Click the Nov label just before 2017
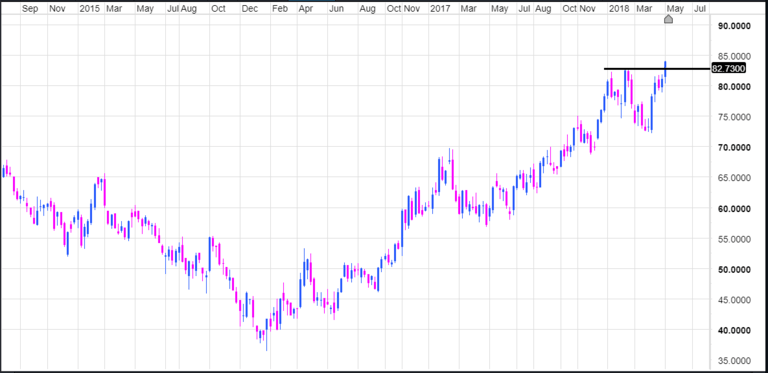Screen dimensions: 768x373 [412, 9]
